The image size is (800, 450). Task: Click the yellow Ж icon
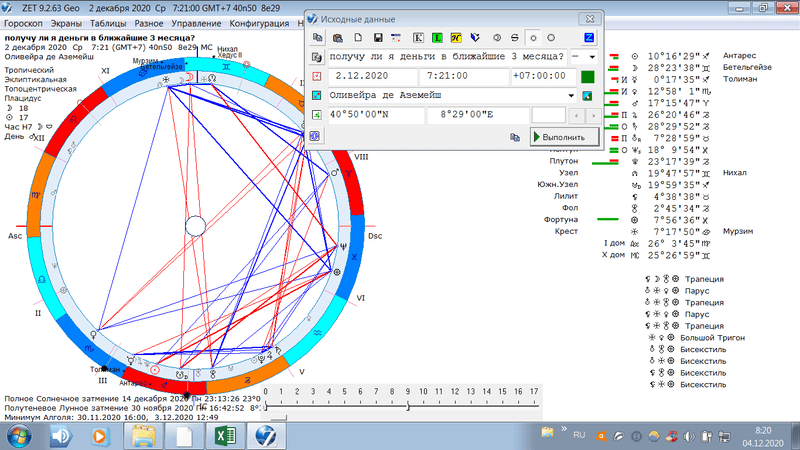click(x=456, y=37)
